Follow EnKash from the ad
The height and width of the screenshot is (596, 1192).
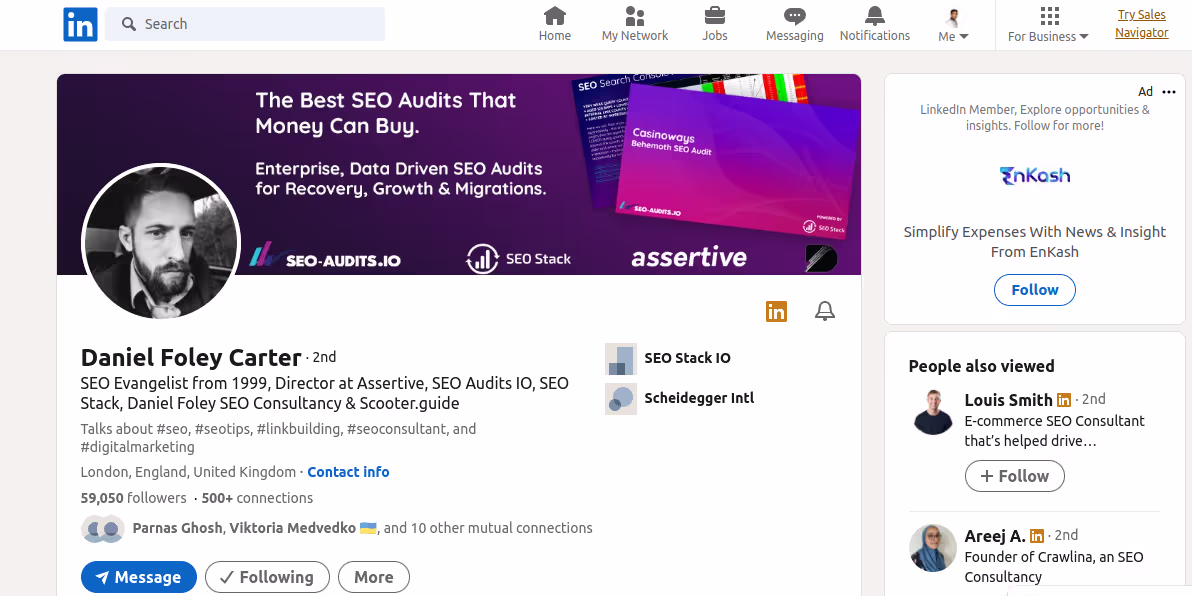click(1035, 290)
